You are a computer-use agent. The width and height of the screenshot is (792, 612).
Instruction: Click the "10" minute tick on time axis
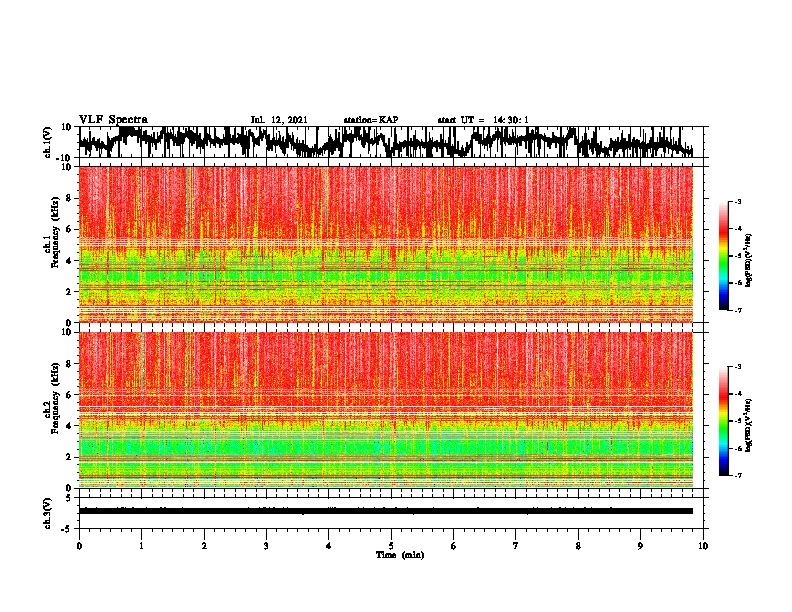tap(703, 546)
